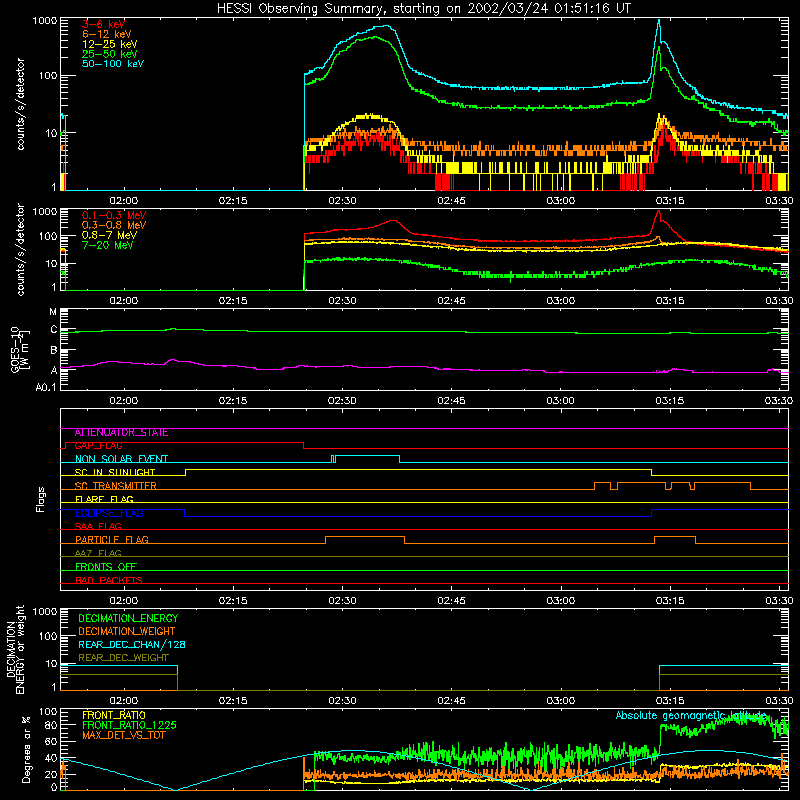Click the red 0.1-0.3 MeV peak near 03:13
Screen dimensions: 800x800
point(658,212)
